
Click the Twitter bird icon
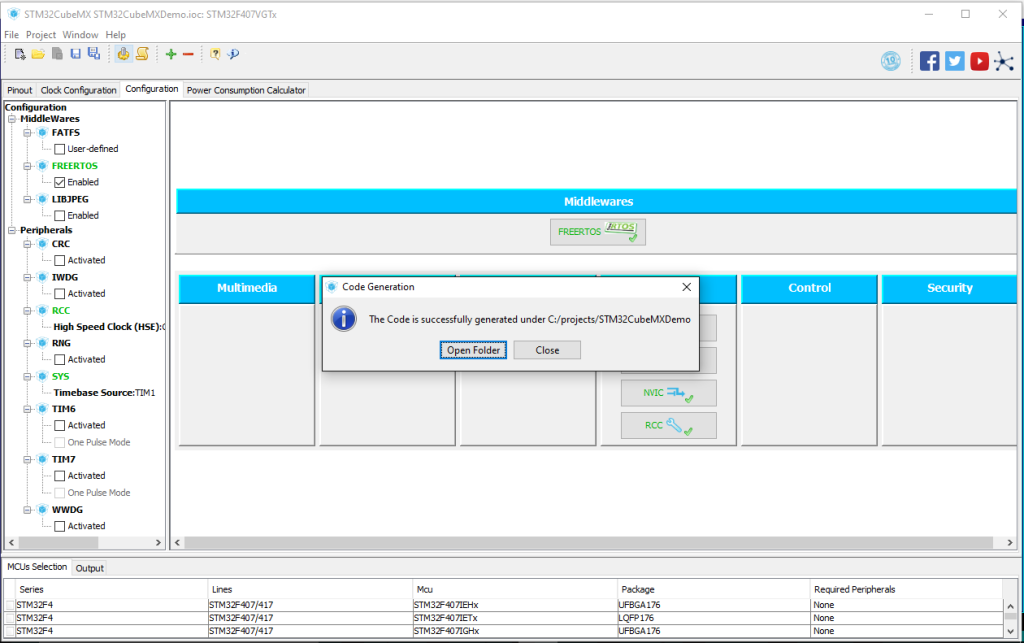pos(955,60)
